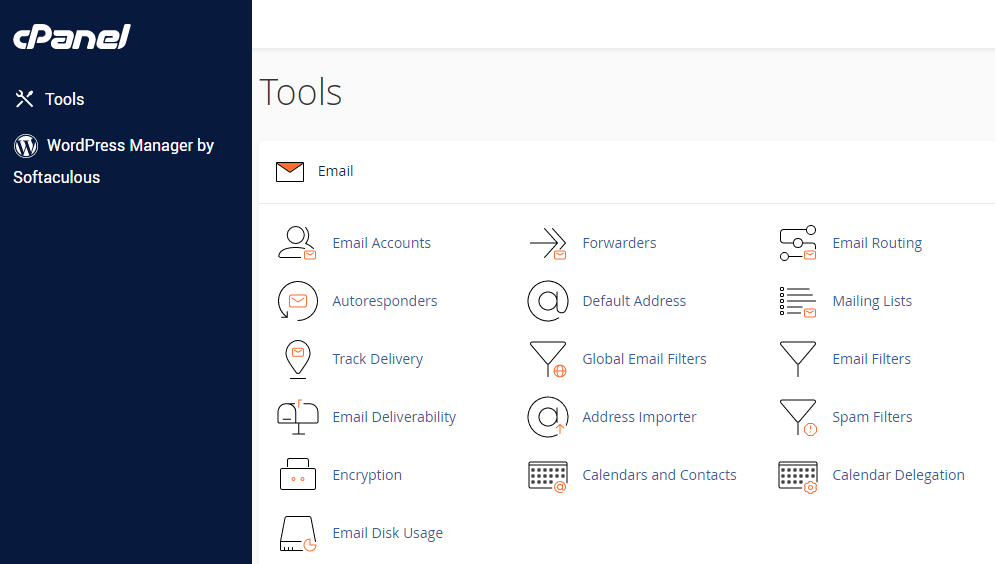Select the Email Disk Usage icon
997x564 pixels.
click(x=296, y=533)
